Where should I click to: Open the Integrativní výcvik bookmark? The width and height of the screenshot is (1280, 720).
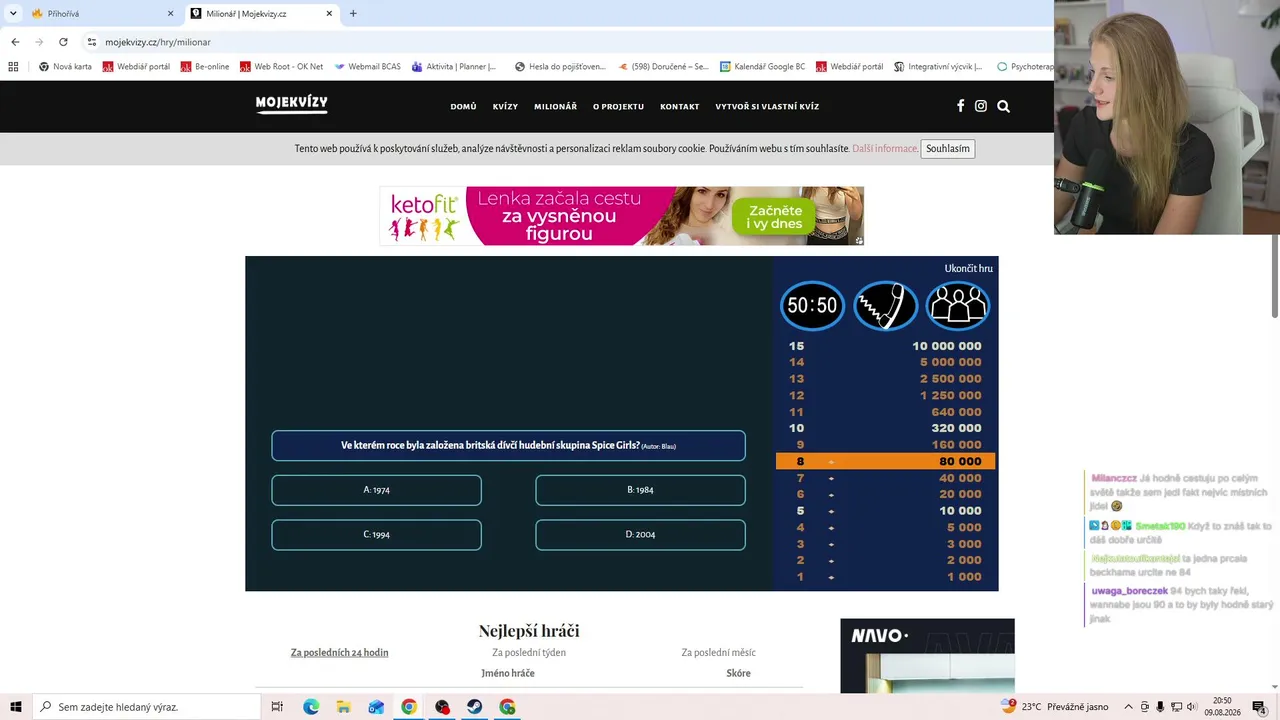point(938,67)
